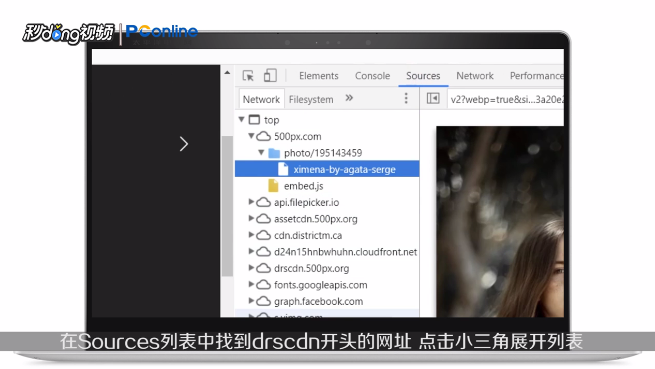The height and width of the screenshot is (369, 655).
Task: Hide the navigator with the sidebar toggle icon
Action: coord(433,99)
